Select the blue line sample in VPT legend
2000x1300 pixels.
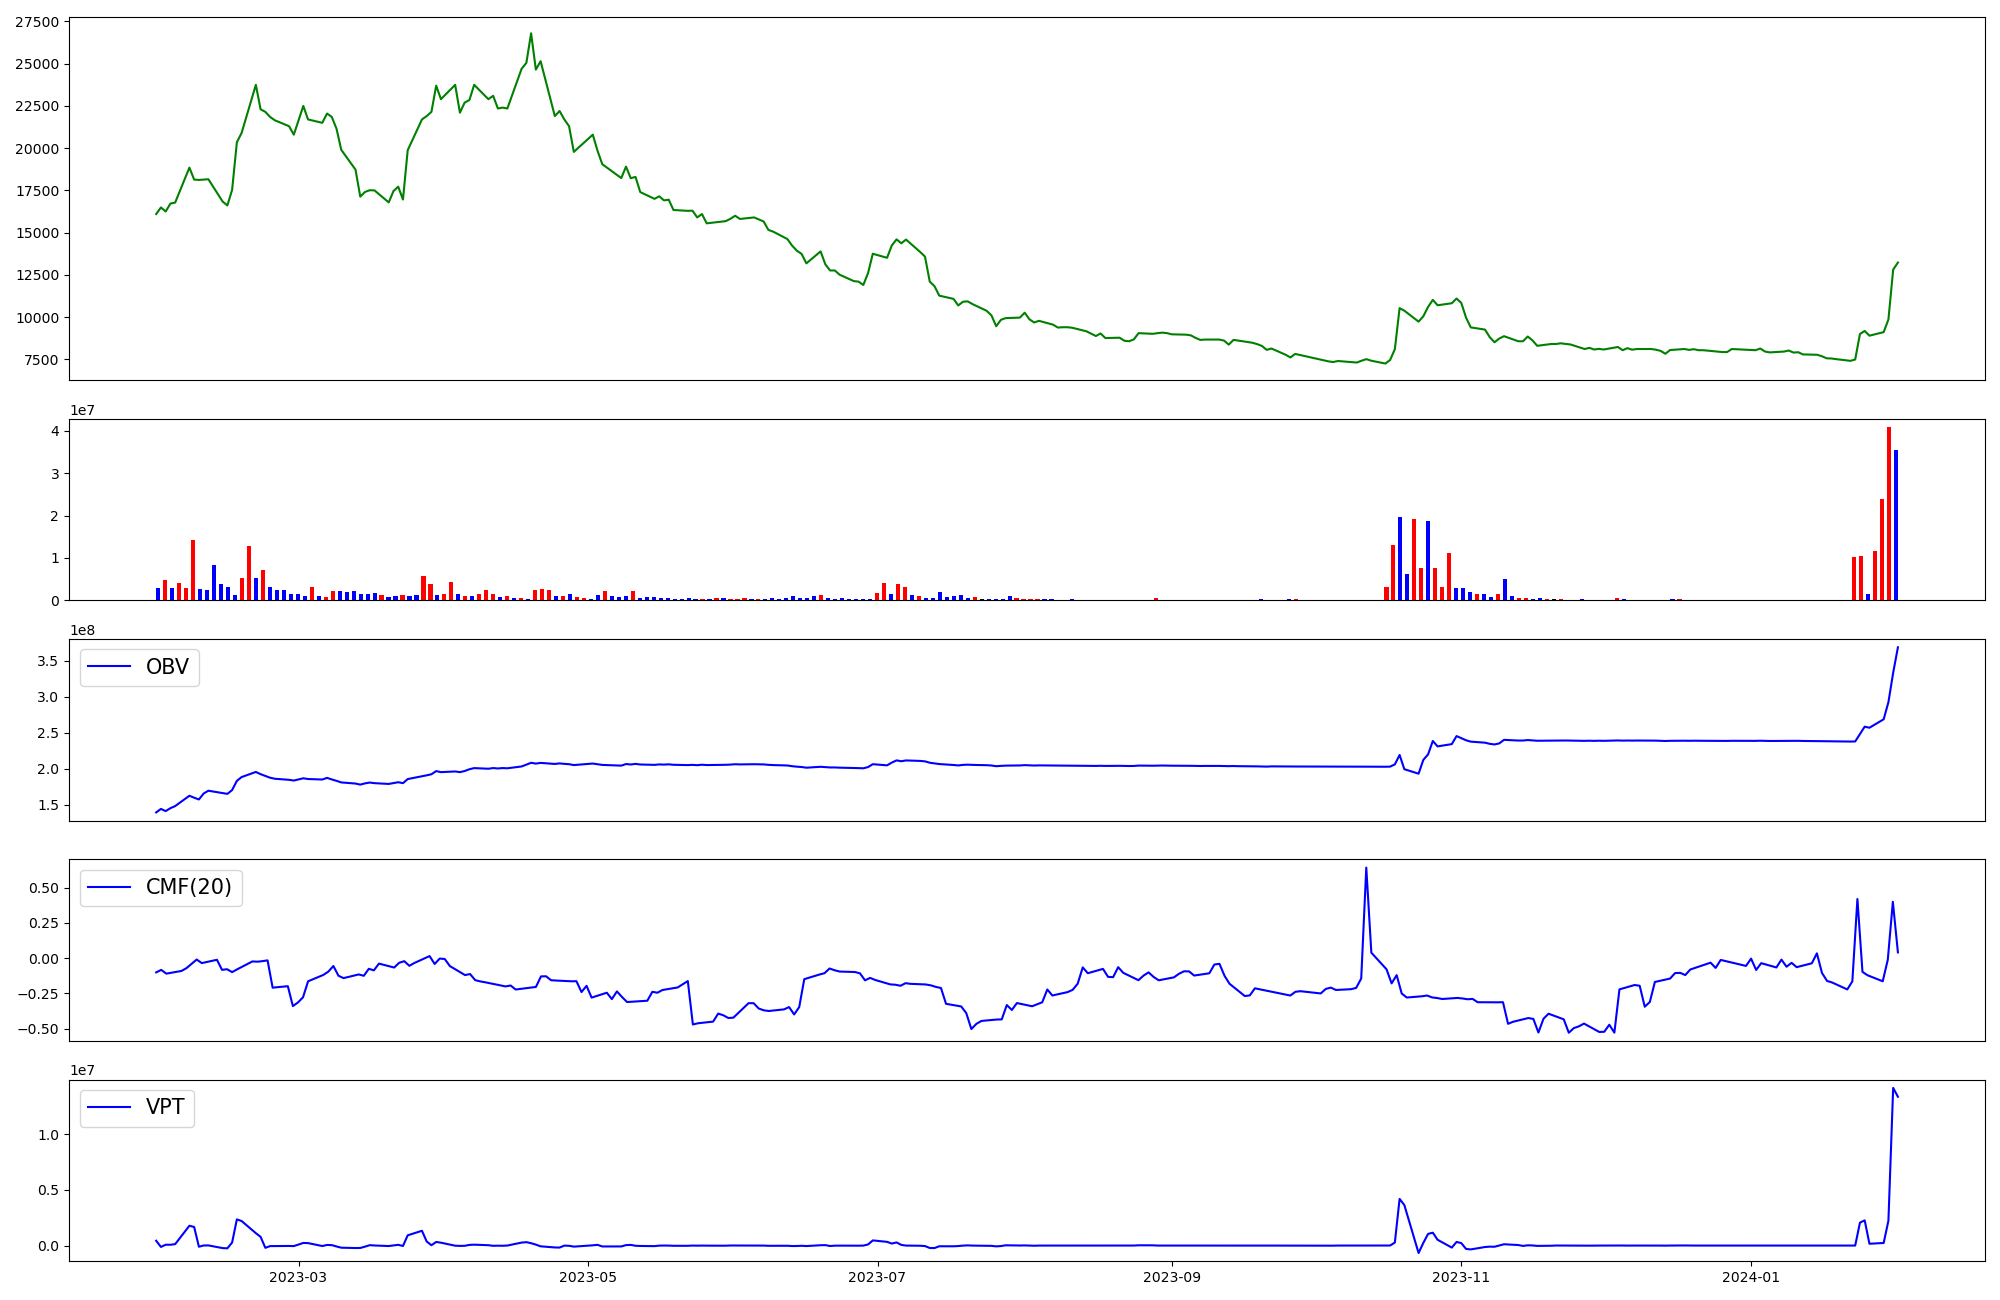(110, 1107)
